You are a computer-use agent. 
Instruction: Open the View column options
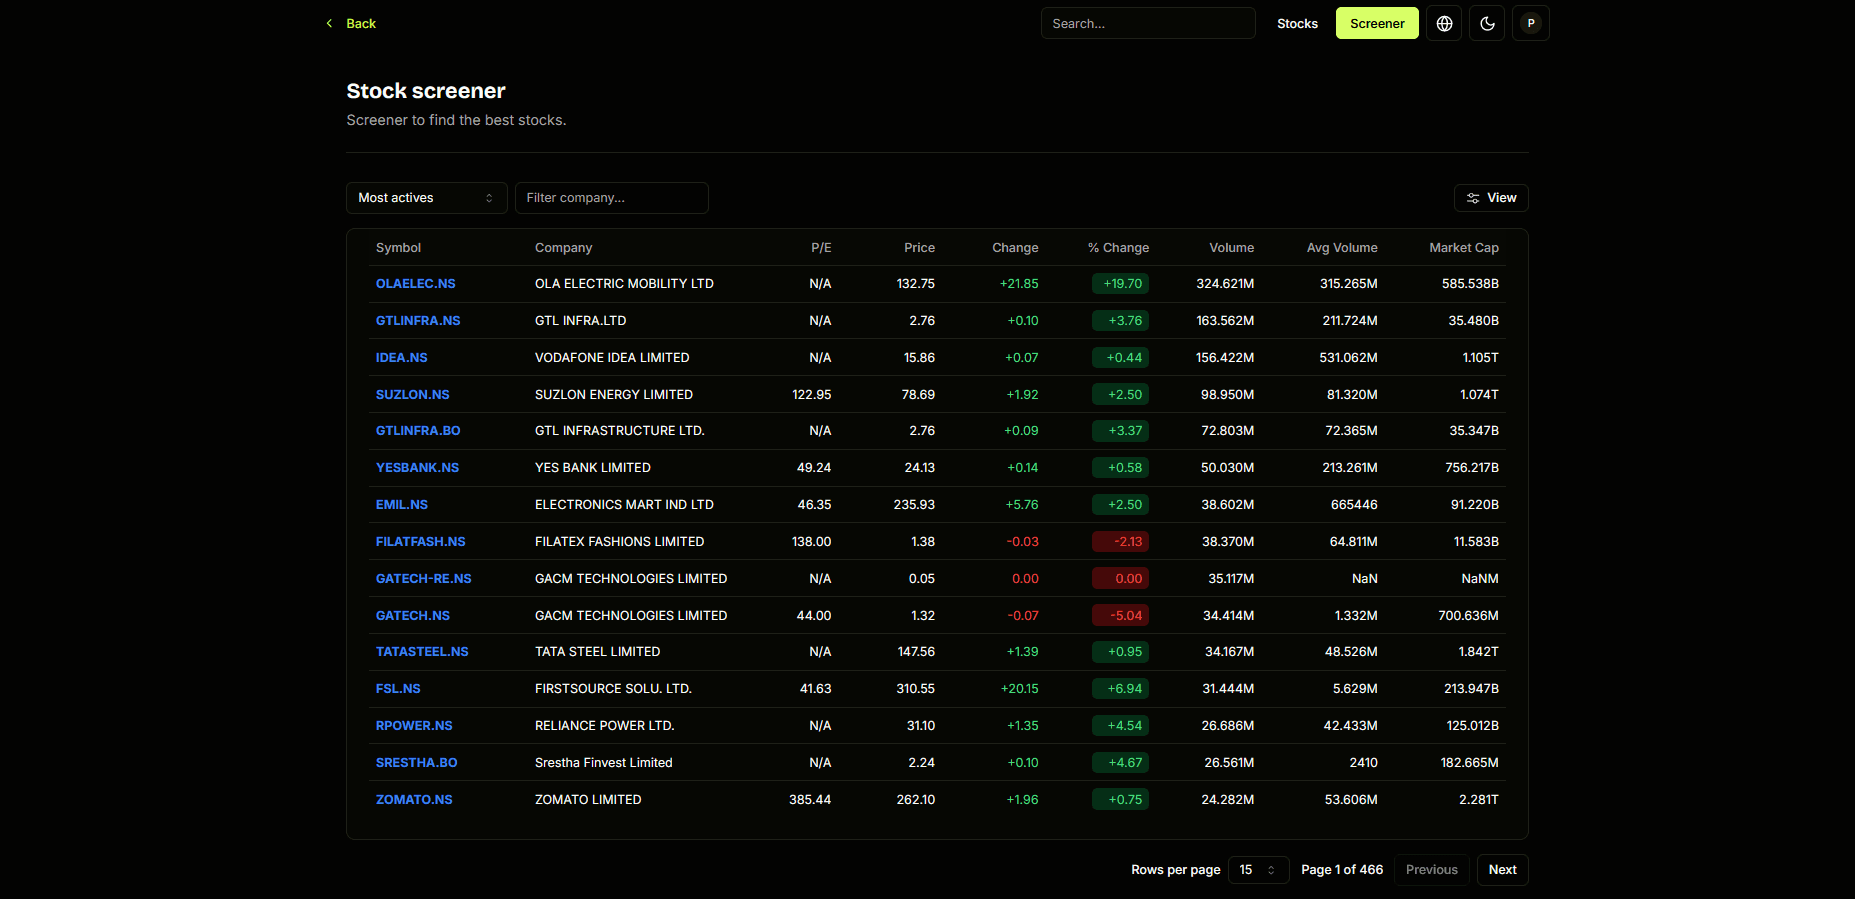pos(1491,198)
